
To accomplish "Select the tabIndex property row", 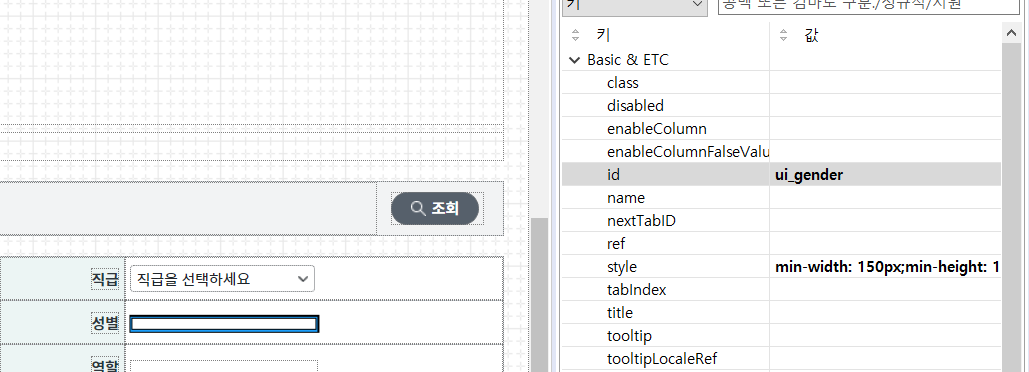I will [781, 290].
